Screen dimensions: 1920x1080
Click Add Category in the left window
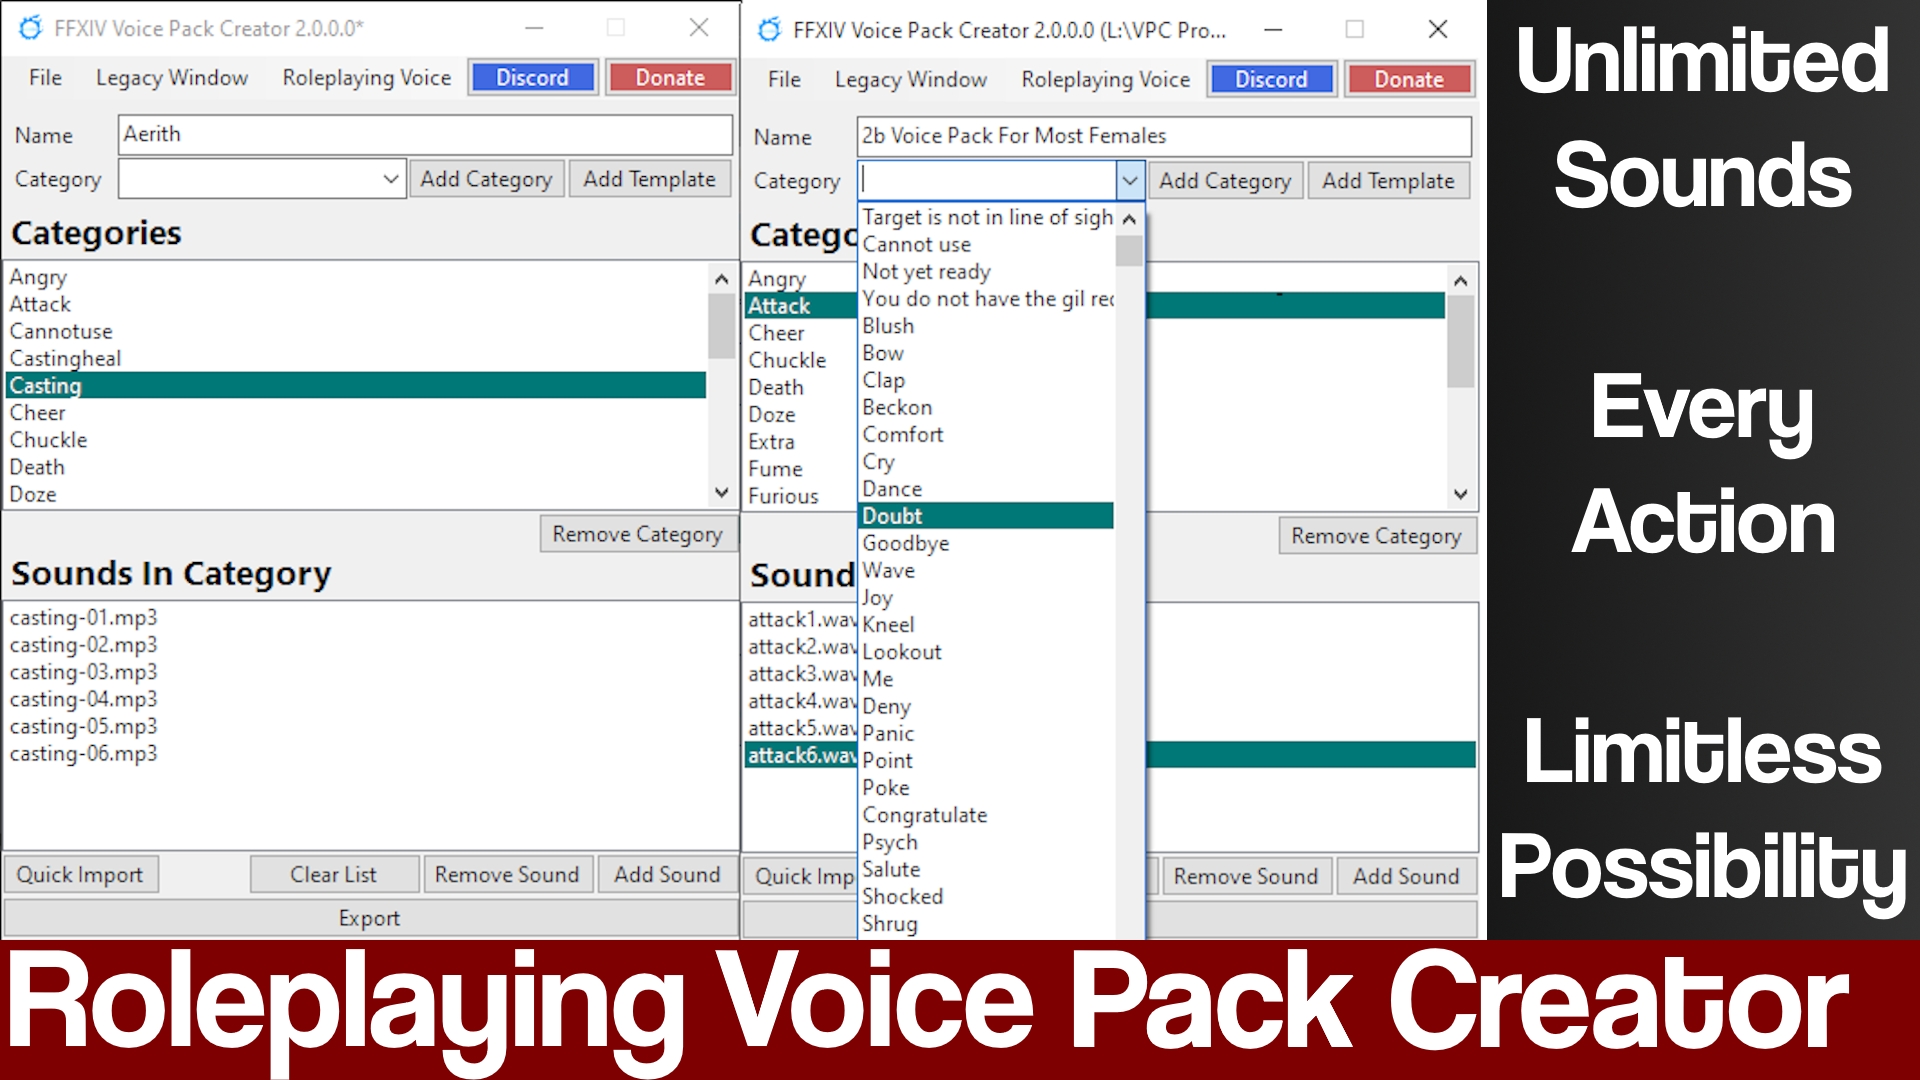(x=487, y=179)
